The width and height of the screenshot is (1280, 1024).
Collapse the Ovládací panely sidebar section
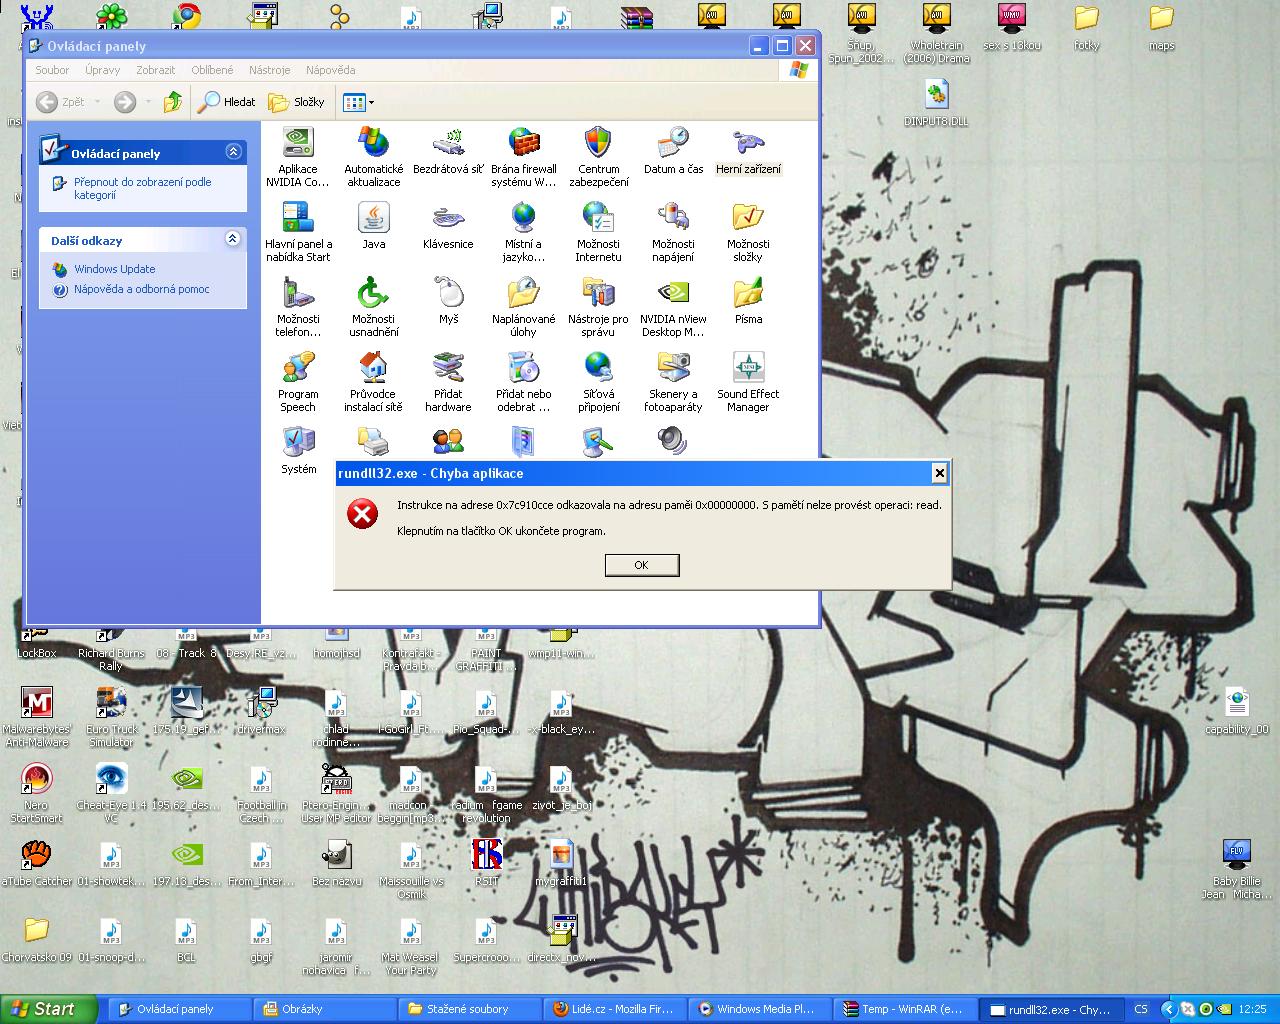coord(233,152)
